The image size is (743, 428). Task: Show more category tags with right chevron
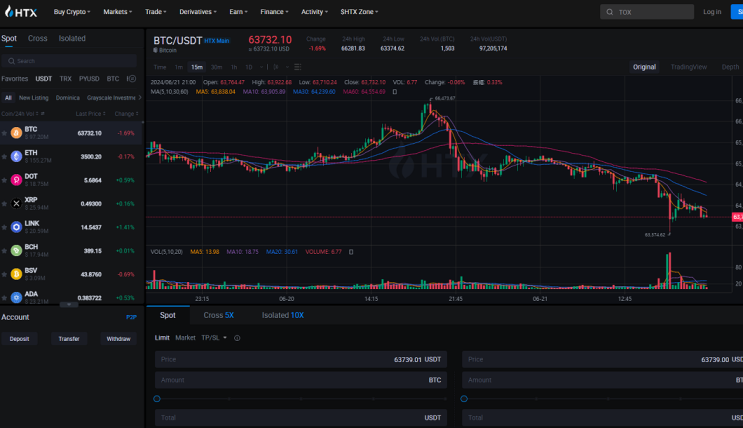pos(140,98)
